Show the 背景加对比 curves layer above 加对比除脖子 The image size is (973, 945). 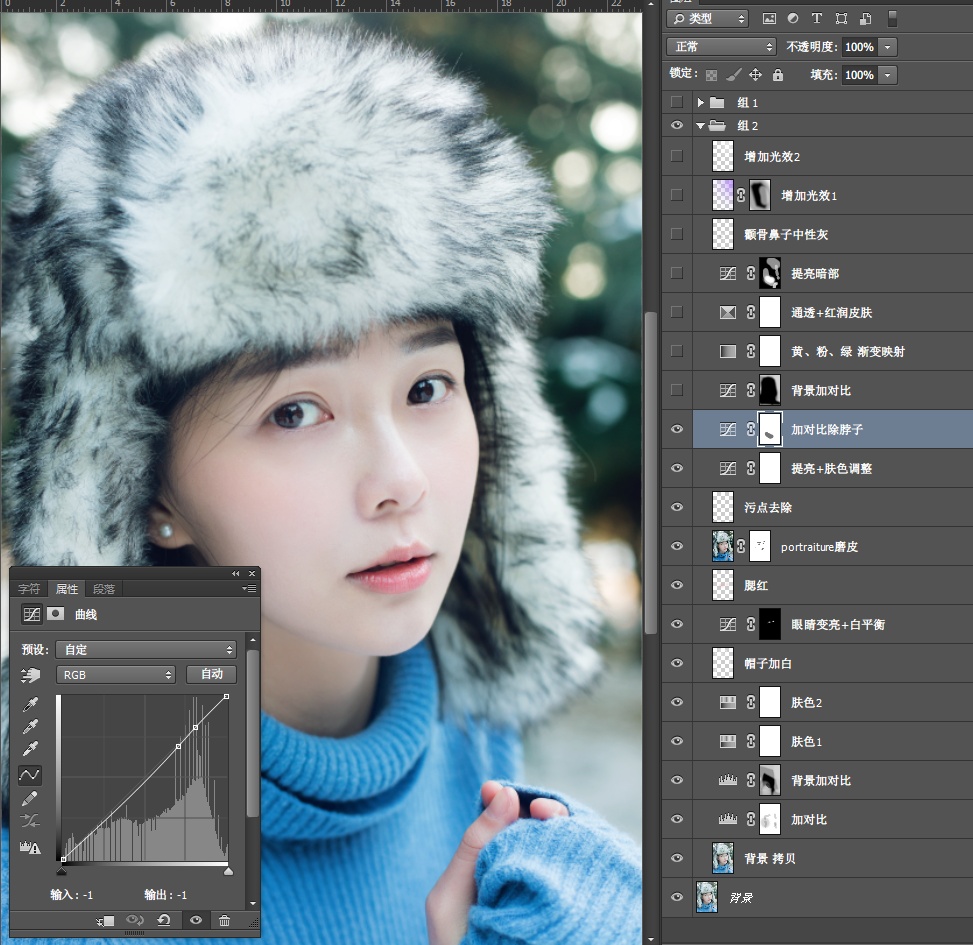coord(676,390)
